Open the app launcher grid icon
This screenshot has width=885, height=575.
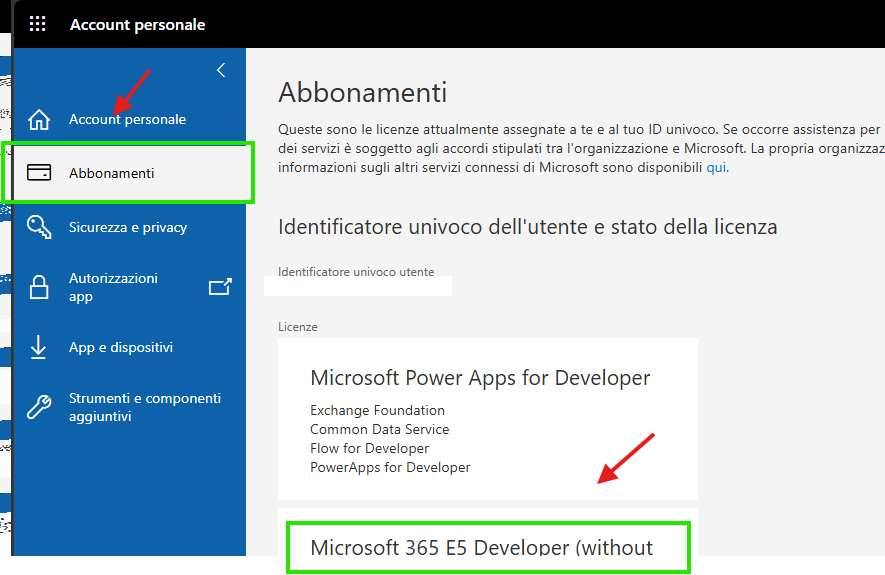(x=38, y=24)
